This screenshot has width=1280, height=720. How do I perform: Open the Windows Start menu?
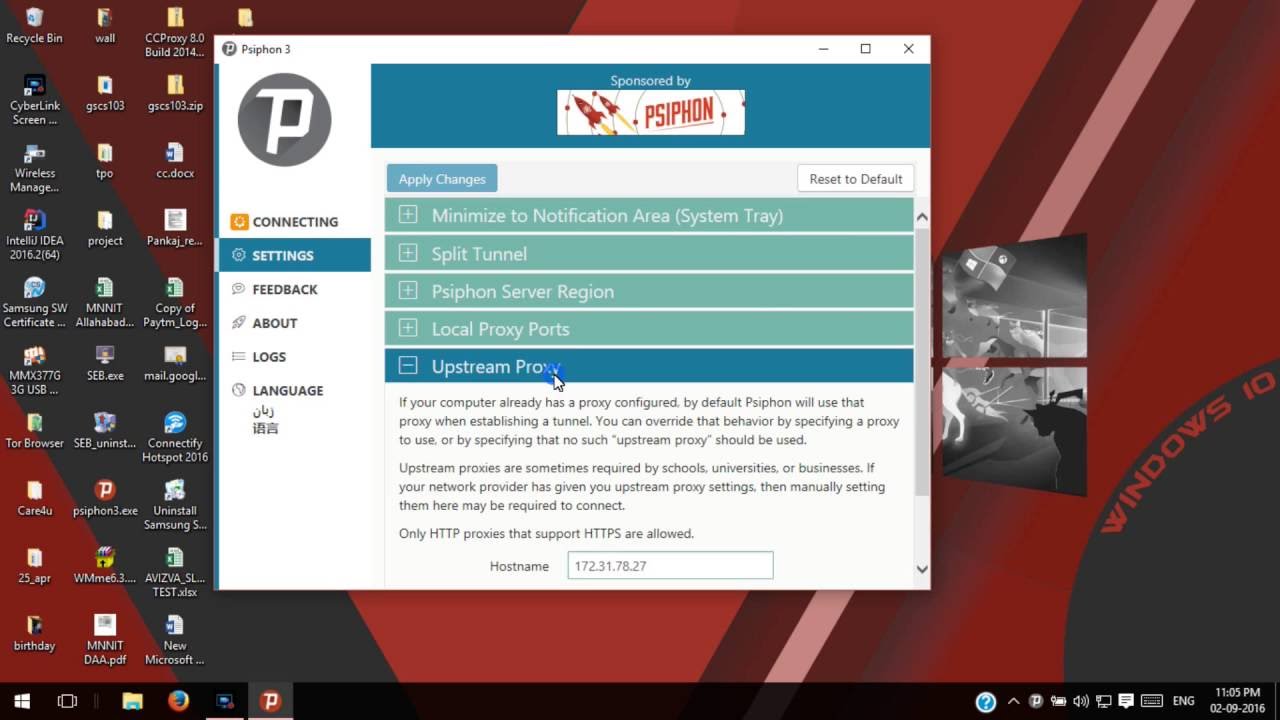[22, 701]
